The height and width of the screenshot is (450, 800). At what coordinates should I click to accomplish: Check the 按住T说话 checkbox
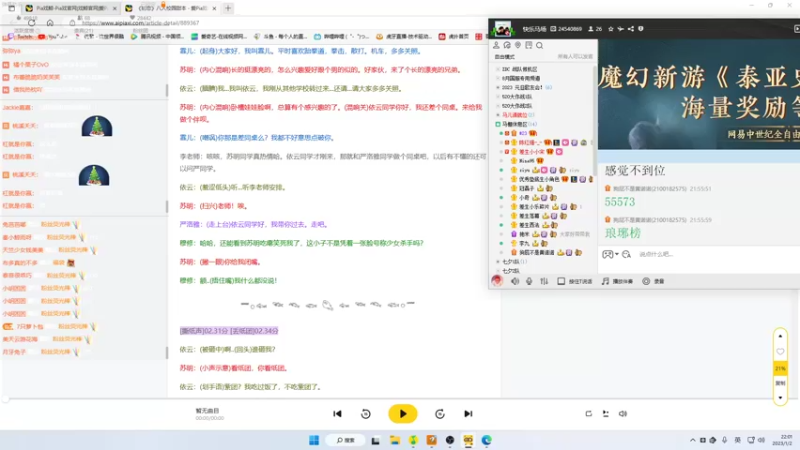click(x=561, y=281)
